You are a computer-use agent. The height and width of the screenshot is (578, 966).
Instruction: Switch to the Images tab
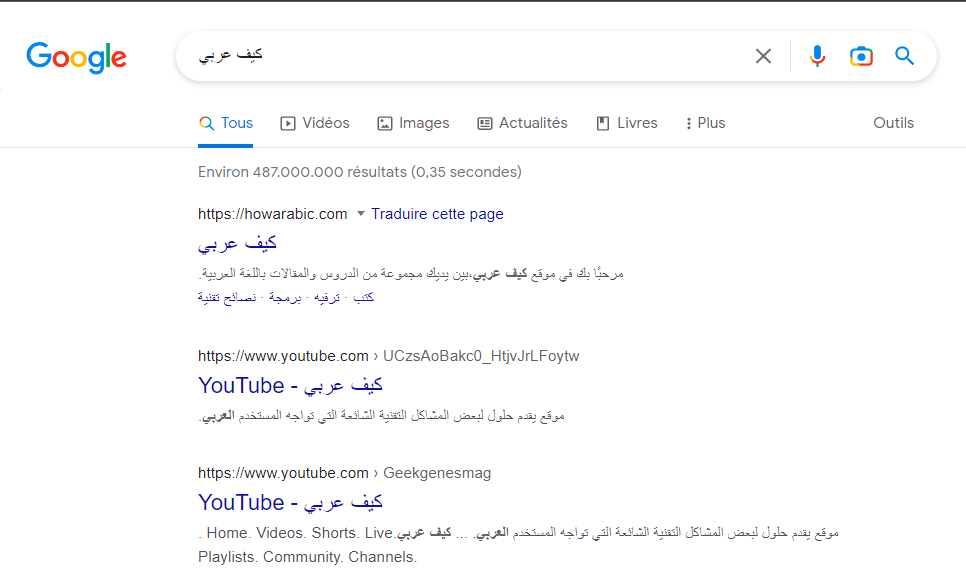[413, 123]
